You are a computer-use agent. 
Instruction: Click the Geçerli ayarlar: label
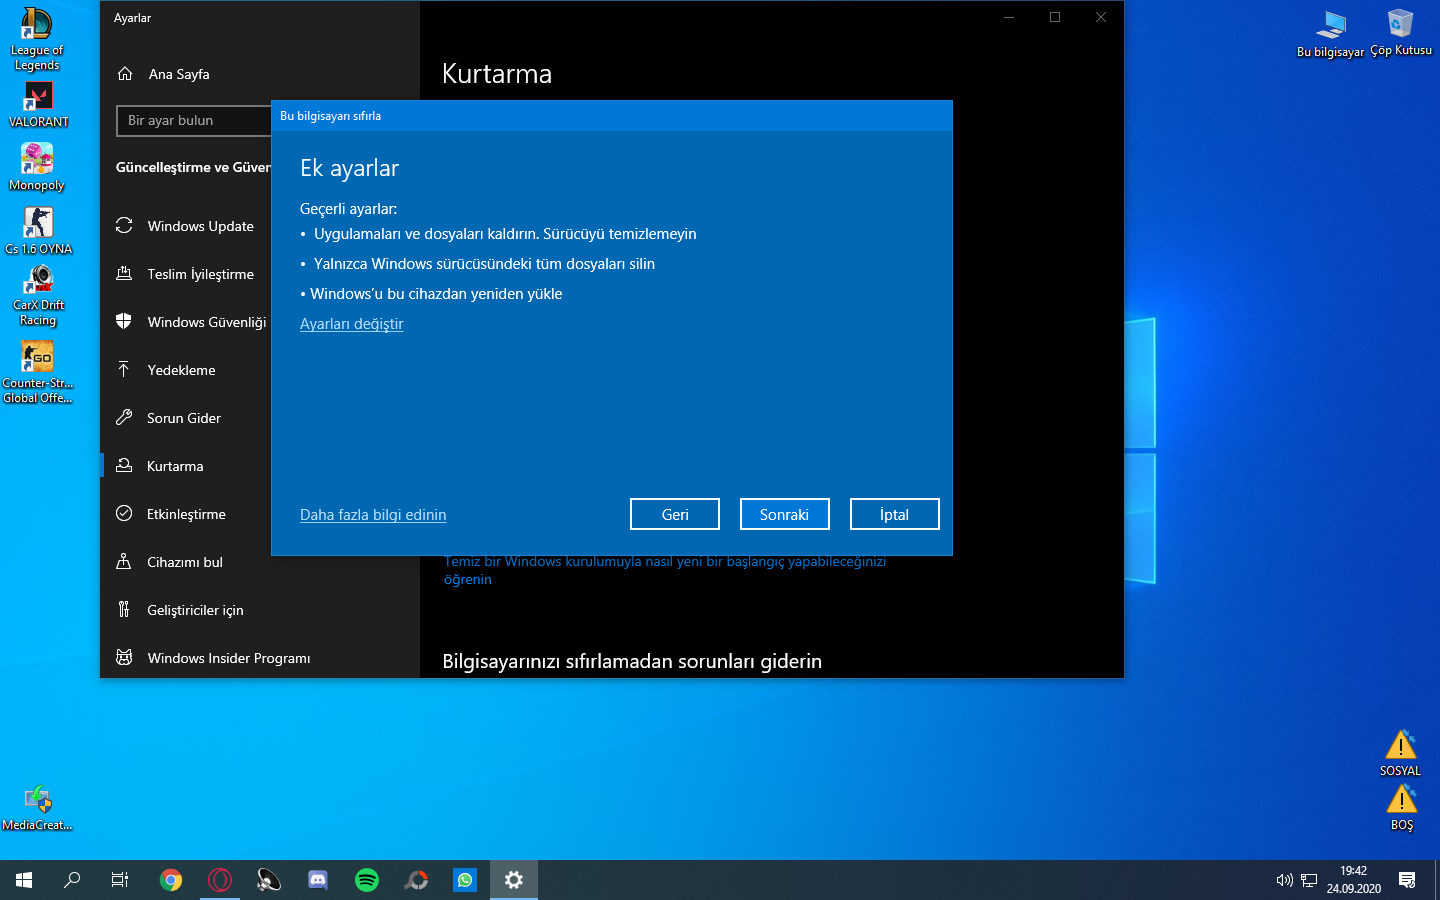(348, 209)
